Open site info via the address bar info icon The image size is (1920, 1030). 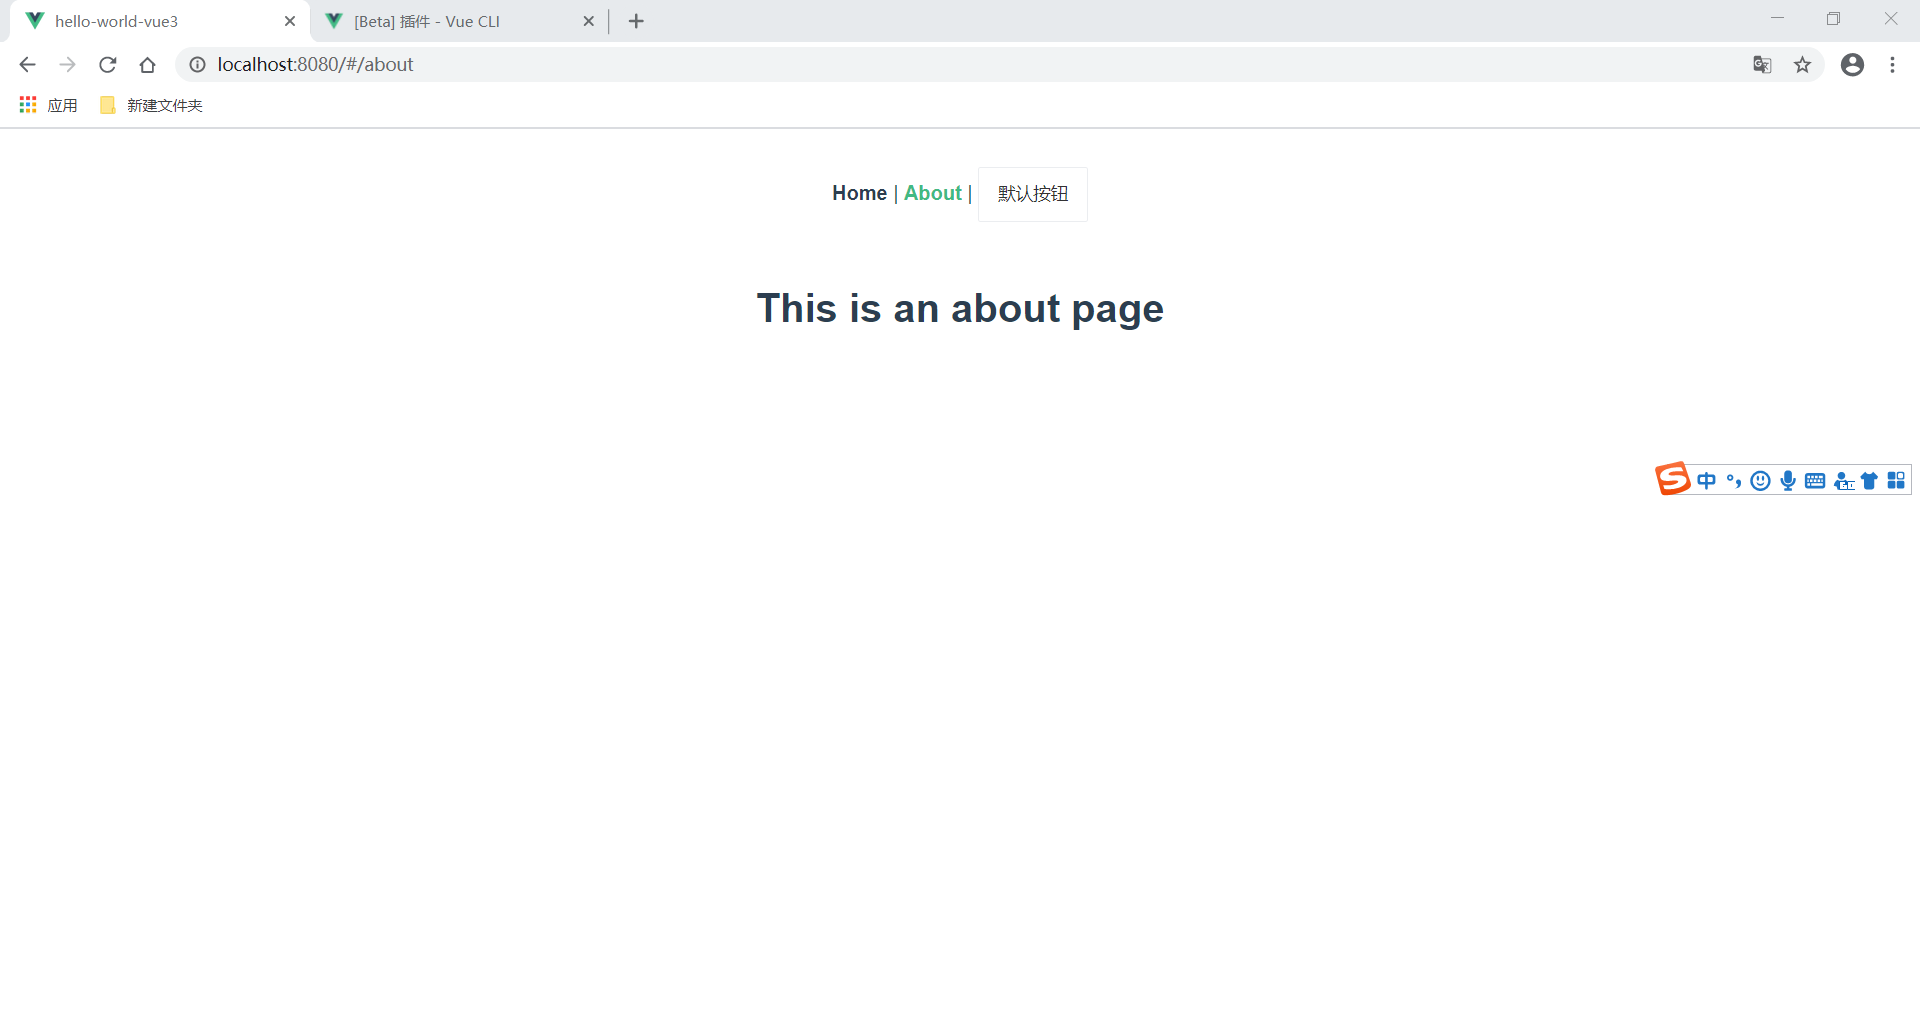[x=197, y=64]
